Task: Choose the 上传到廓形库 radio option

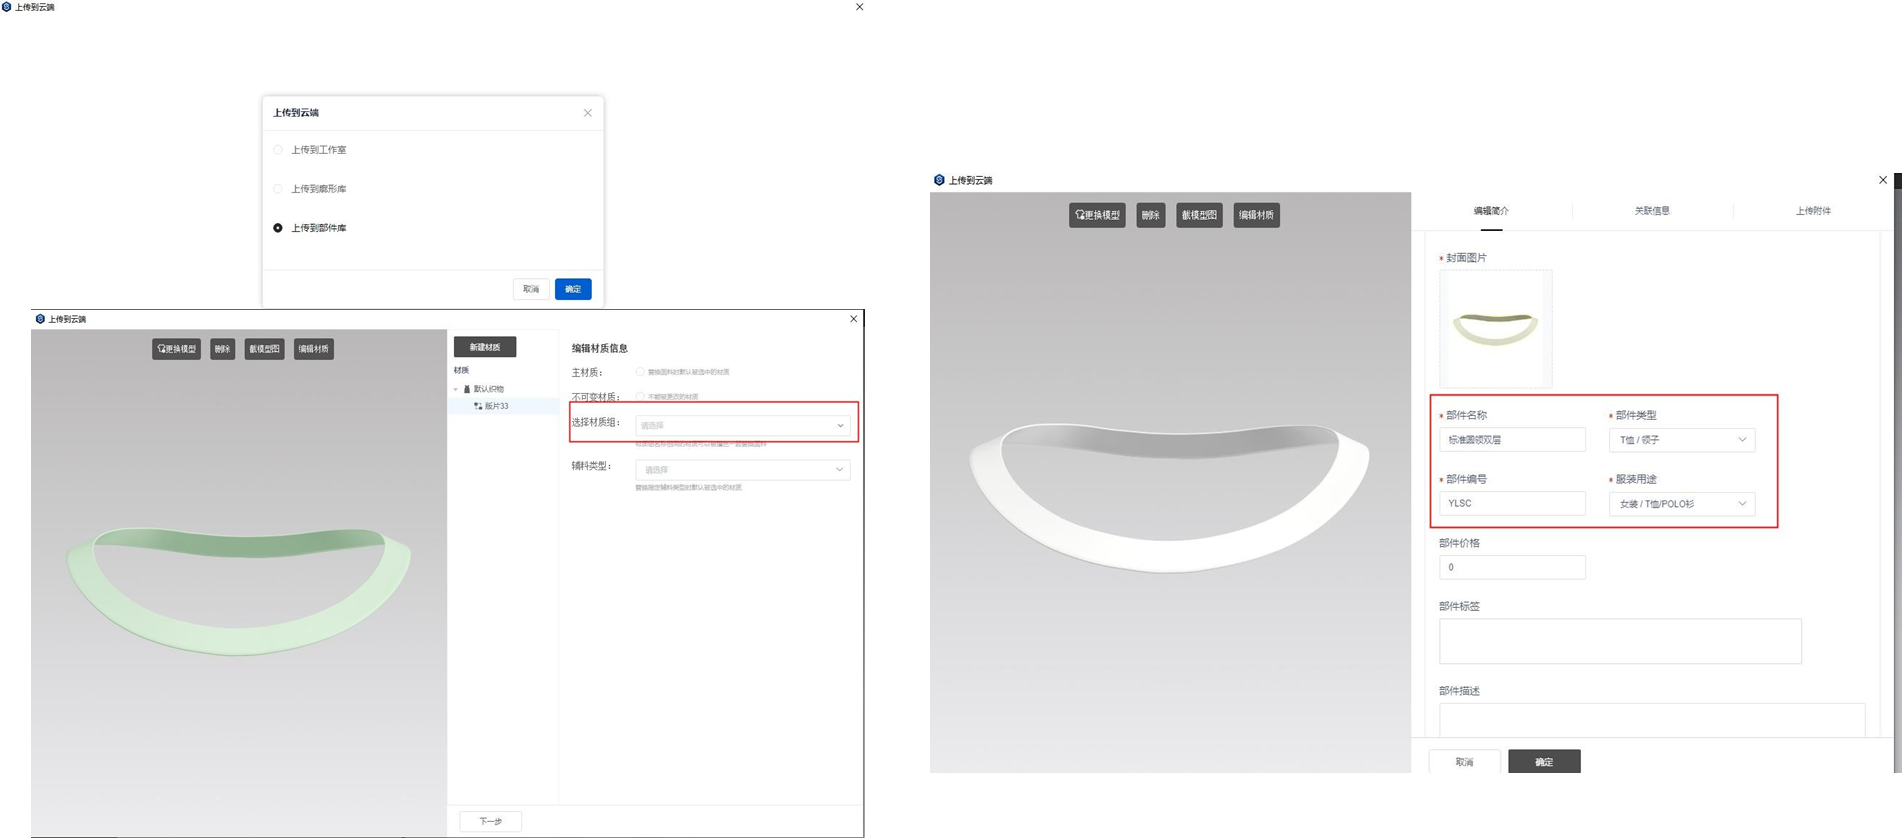Action: click(x=278, y=189)
